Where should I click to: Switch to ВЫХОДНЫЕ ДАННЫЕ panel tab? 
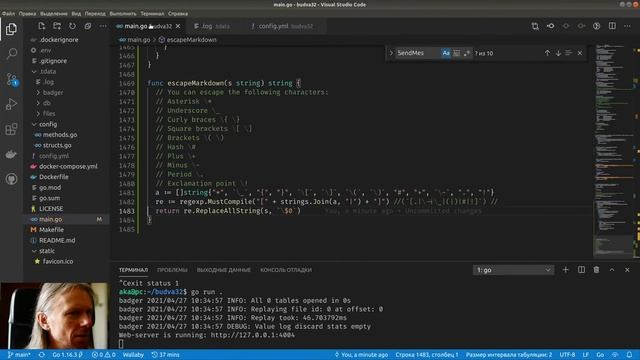[x=224, y=270]
